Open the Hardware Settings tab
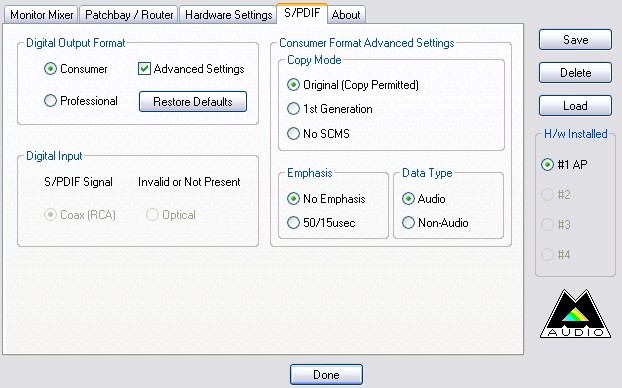This screenshot has width=622, height=388. 228,15
